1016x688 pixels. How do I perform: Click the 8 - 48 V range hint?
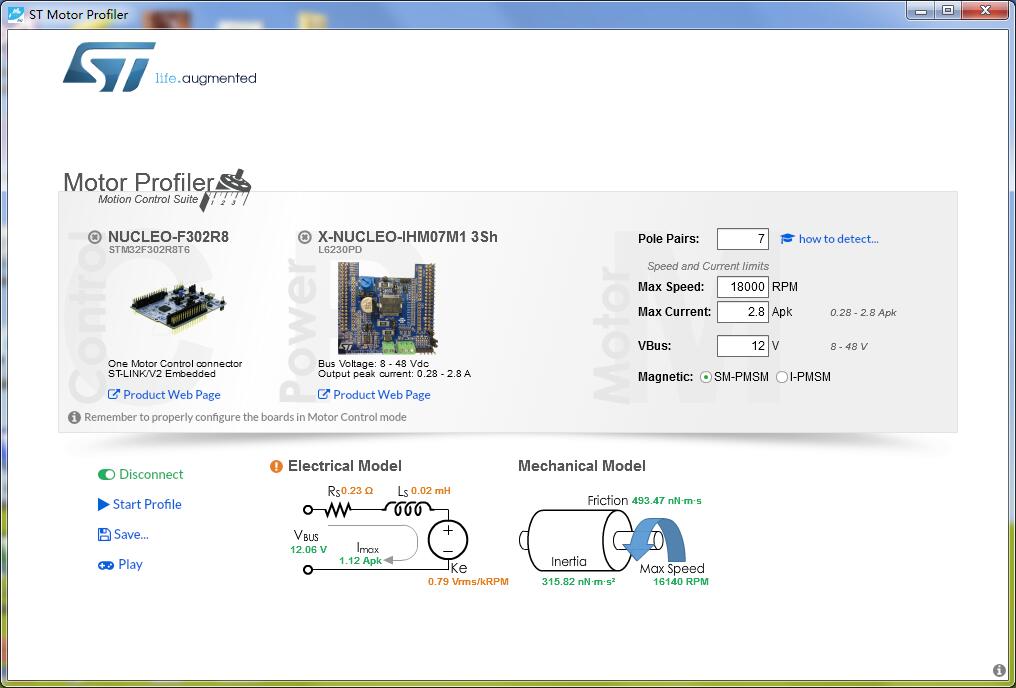[849, 347]
